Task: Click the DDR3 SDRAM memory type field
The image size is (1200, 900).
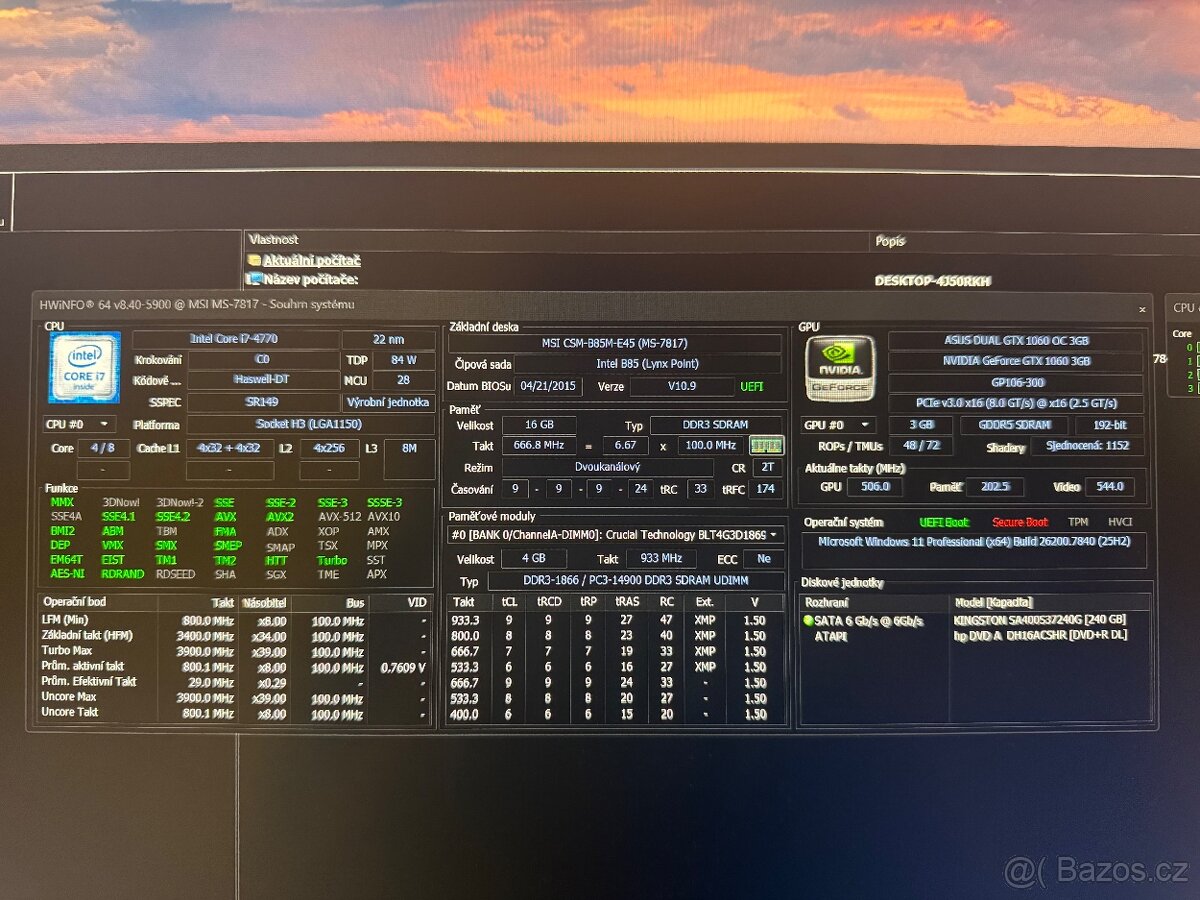Action: (x=716, y=425)
